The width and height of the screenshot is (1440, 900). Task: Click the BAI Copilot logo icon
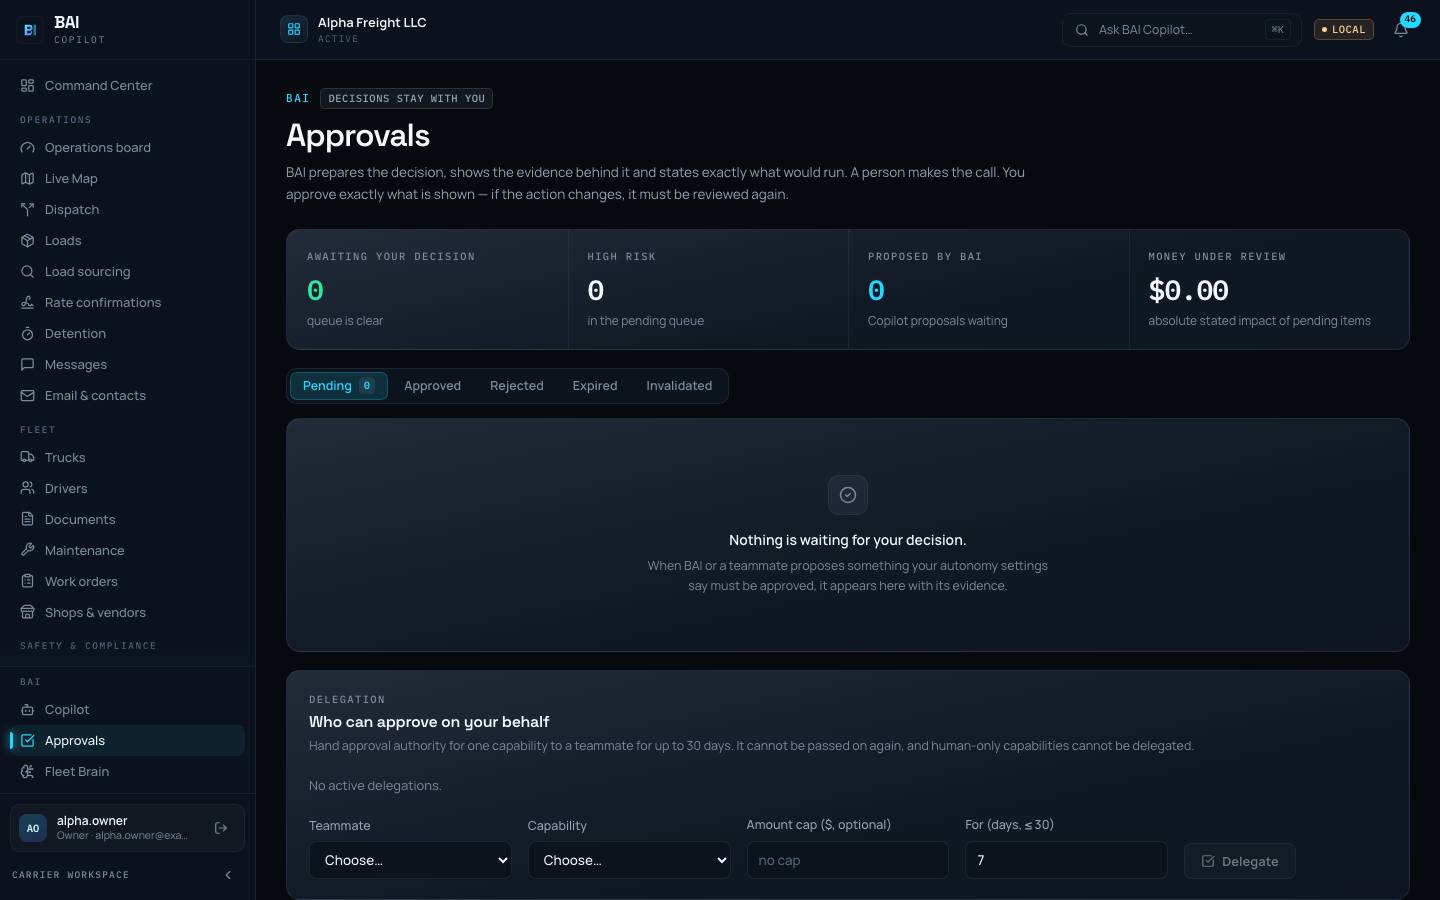tap(30, 30)
